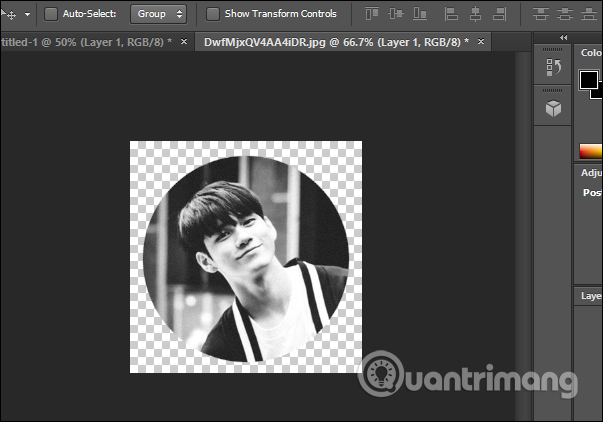The height and width of the screenshot is (422, 603).
Task: Select the Move tool icon in options bar
Action: (8, 15)
